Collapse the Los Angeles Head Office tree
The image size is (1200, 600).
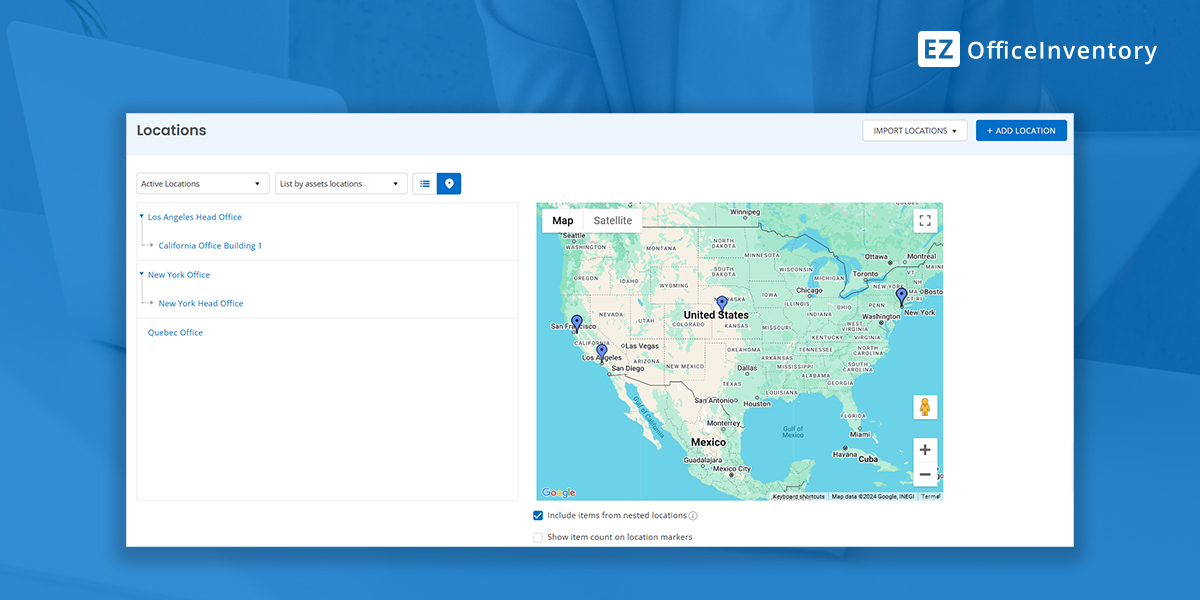click(142, 216)
